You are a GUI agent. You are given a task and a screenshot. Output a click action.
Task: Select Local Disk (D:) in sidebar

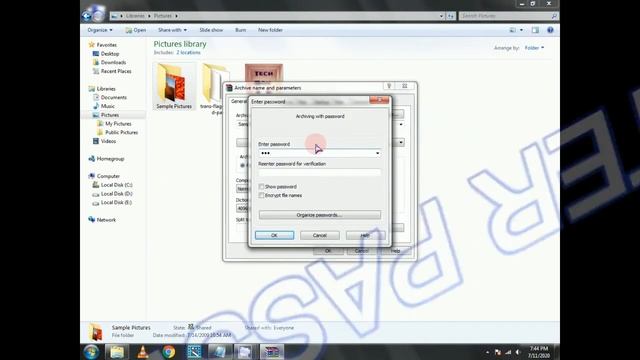point(116,194)
